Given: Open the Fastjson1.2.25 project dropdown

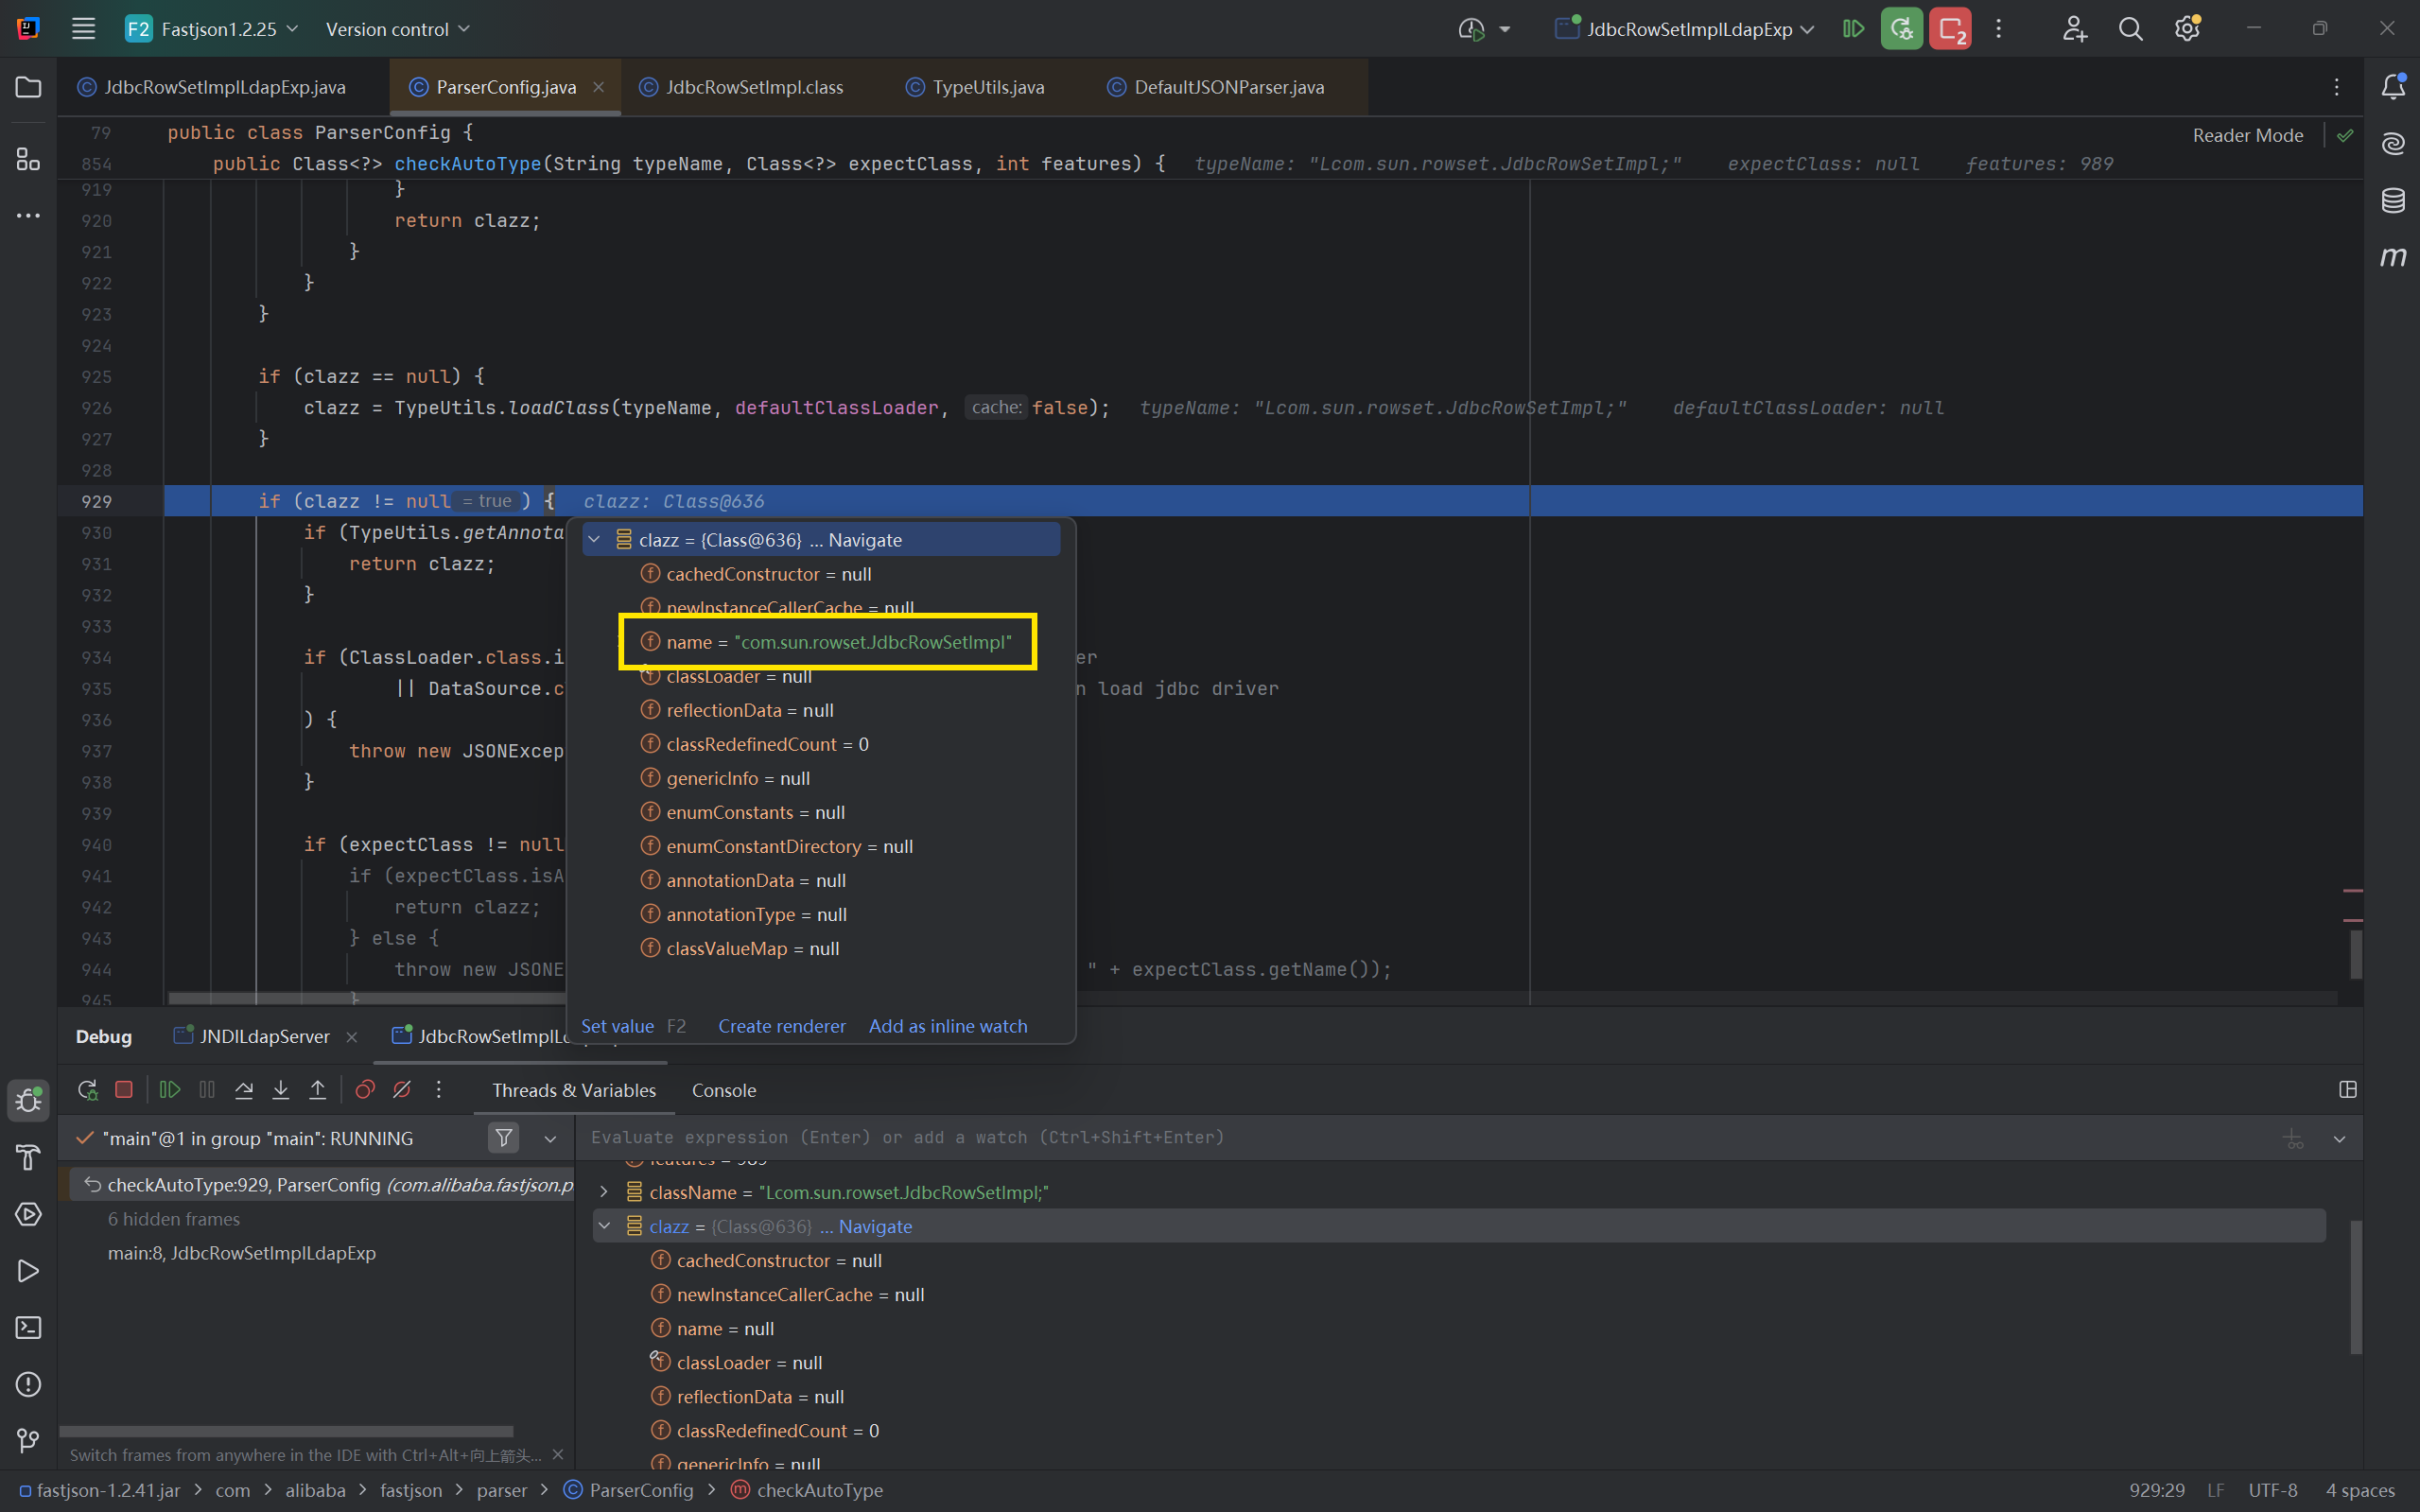Looking at the screenshot, I should pos(212,29).
